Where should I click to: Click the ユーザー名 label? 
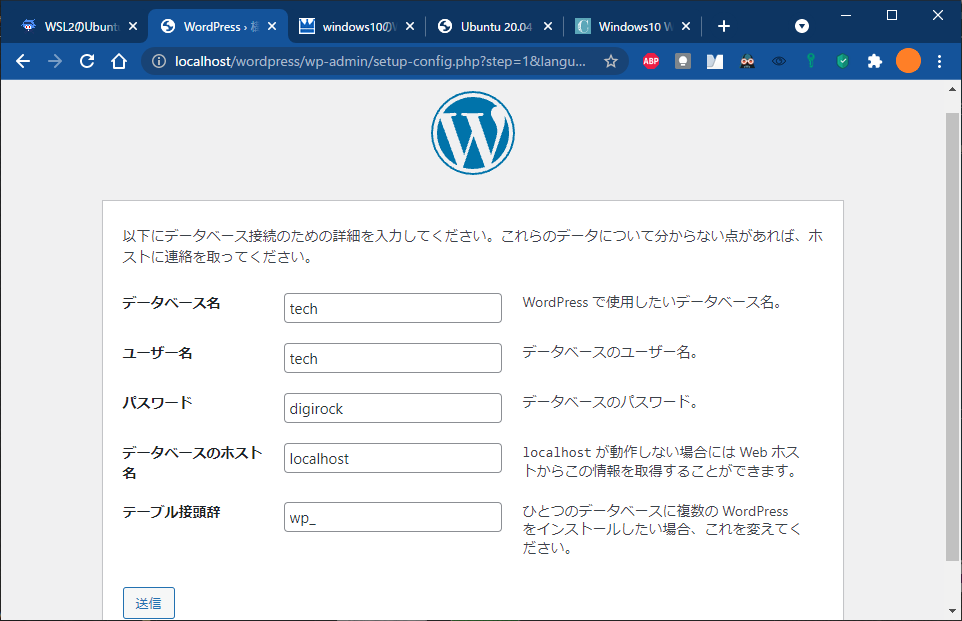pyautogui.click(x=157, y=353)
